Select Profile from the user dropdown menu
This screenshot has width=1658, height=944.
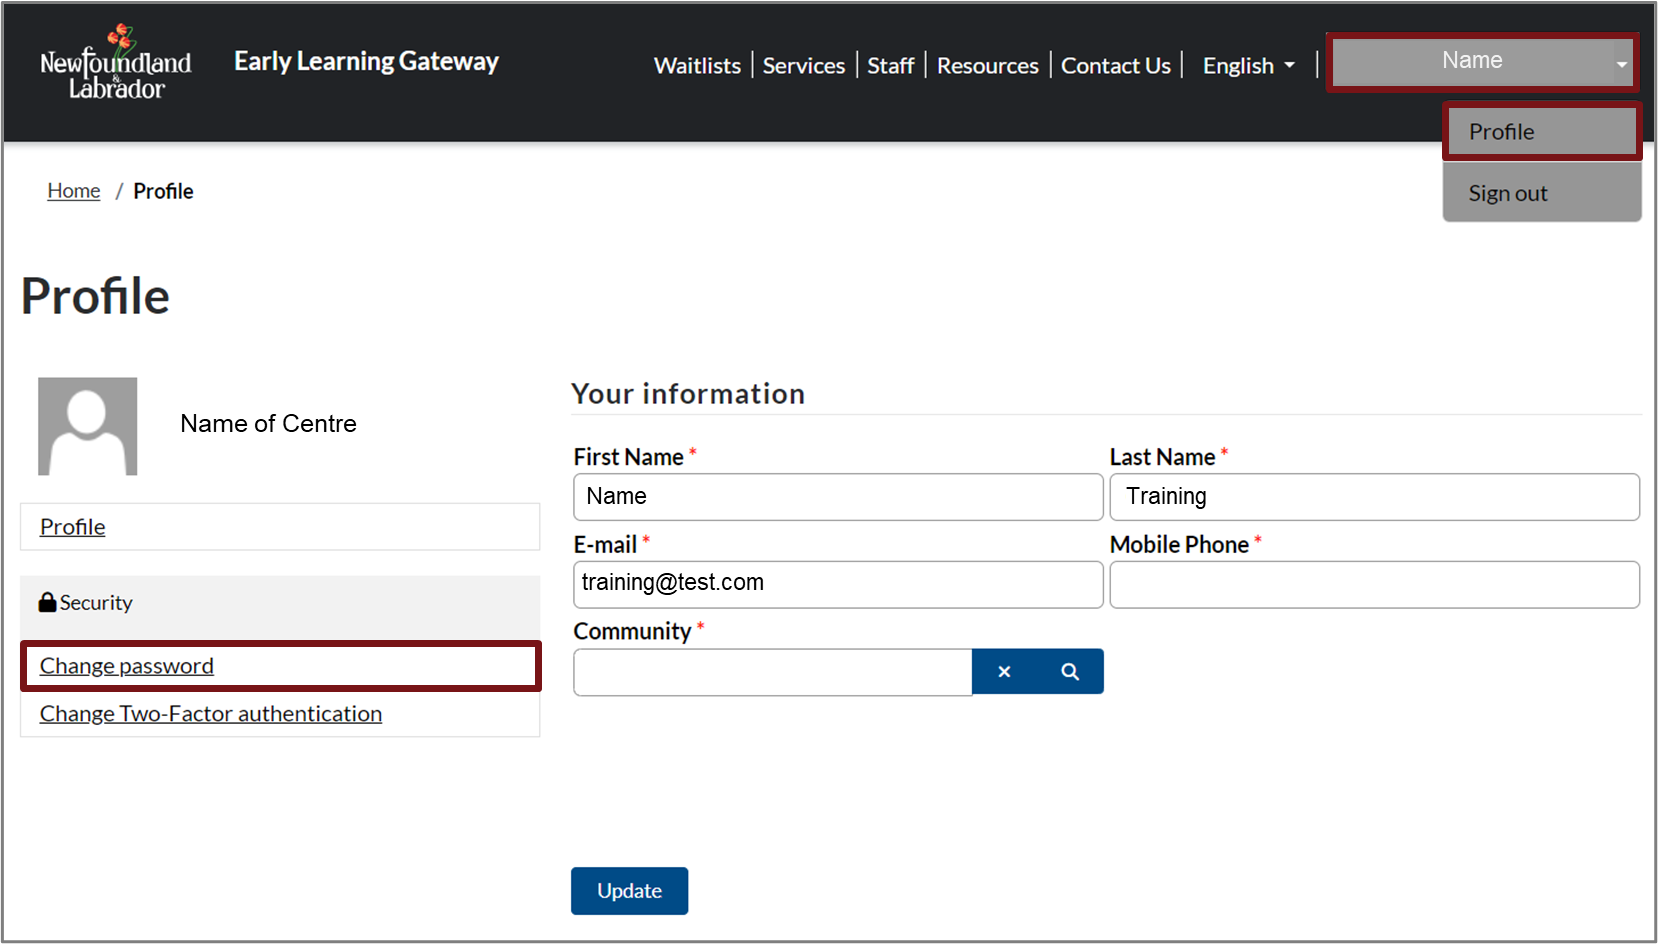[x=1541, y=132]
